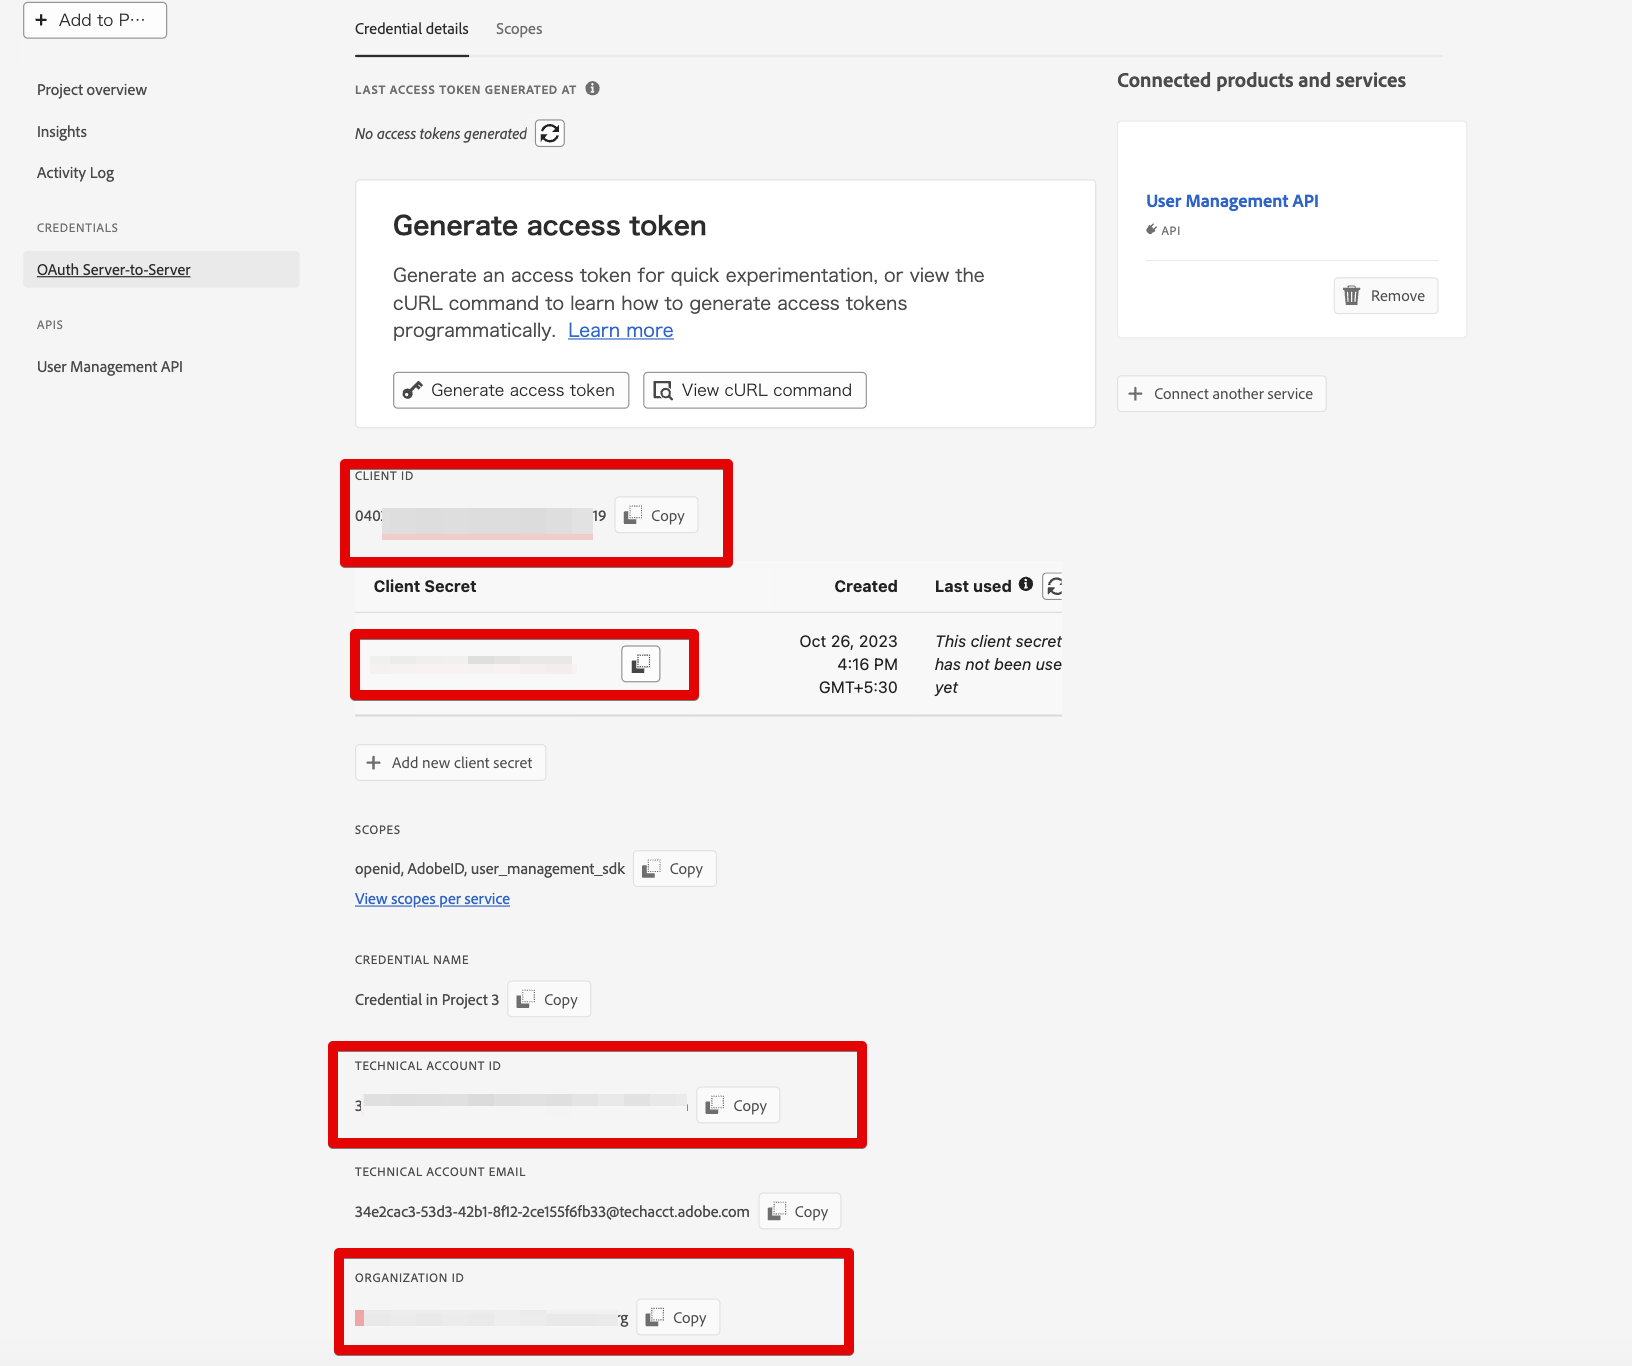Viewport: 1632px width, 1366px height.
Task: Click info icon next to Last used
Action: click(1025, 585)
